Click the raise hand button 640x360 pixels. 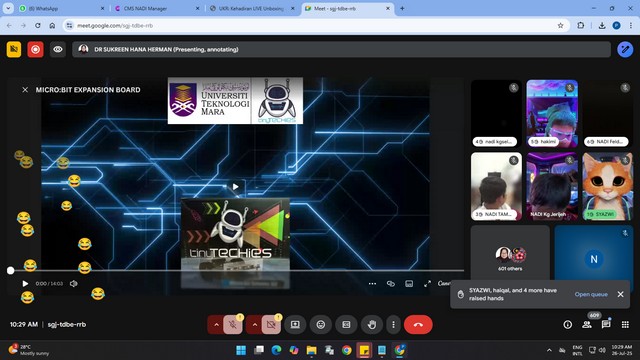click(x=371, y=324)
